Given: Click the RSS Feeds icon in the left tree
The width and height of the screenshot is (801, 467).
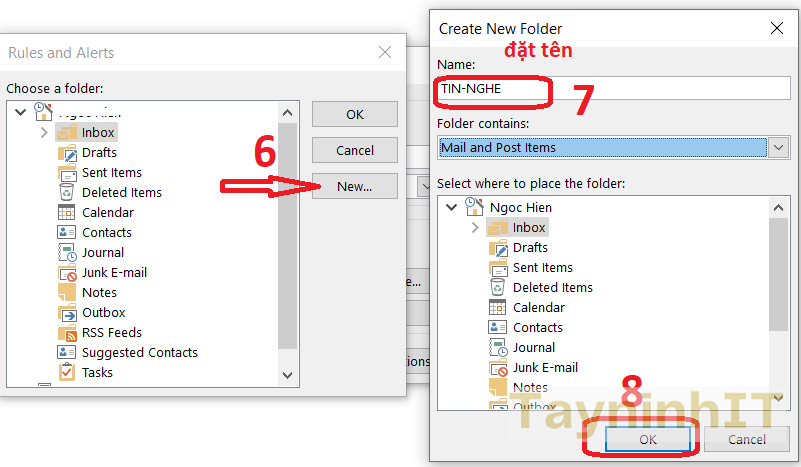Looking at the screenshot, I should (x=67, y=333).
